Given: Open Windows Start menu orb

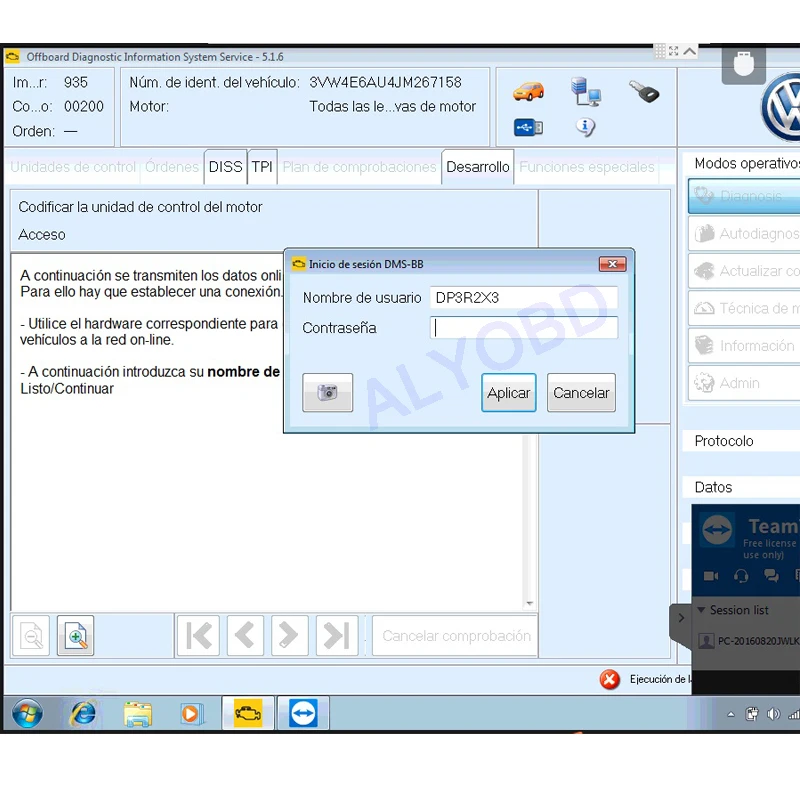Looking at the screenshot, I should [x=28, y=713].
